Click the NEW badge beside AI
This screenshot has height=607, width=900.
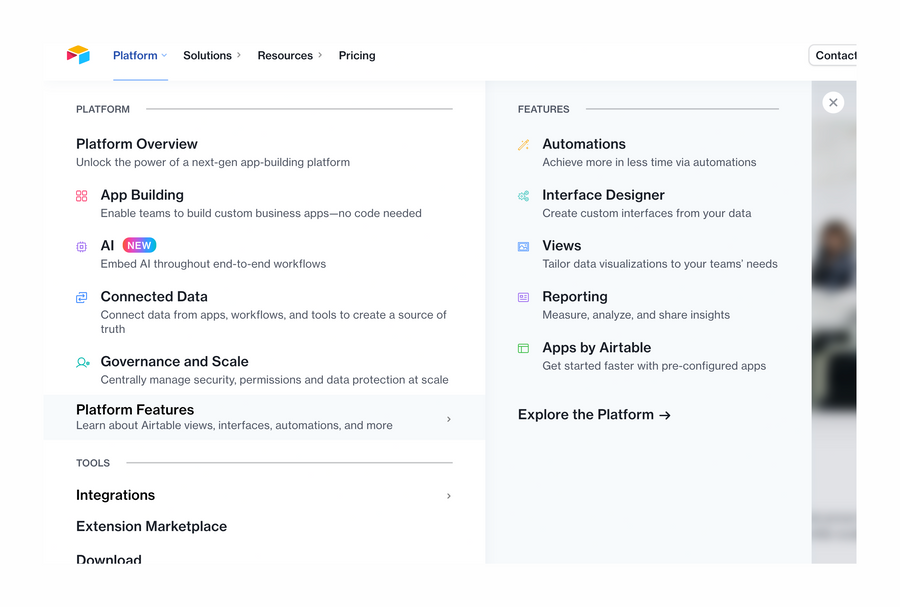[x=139, y=245]
